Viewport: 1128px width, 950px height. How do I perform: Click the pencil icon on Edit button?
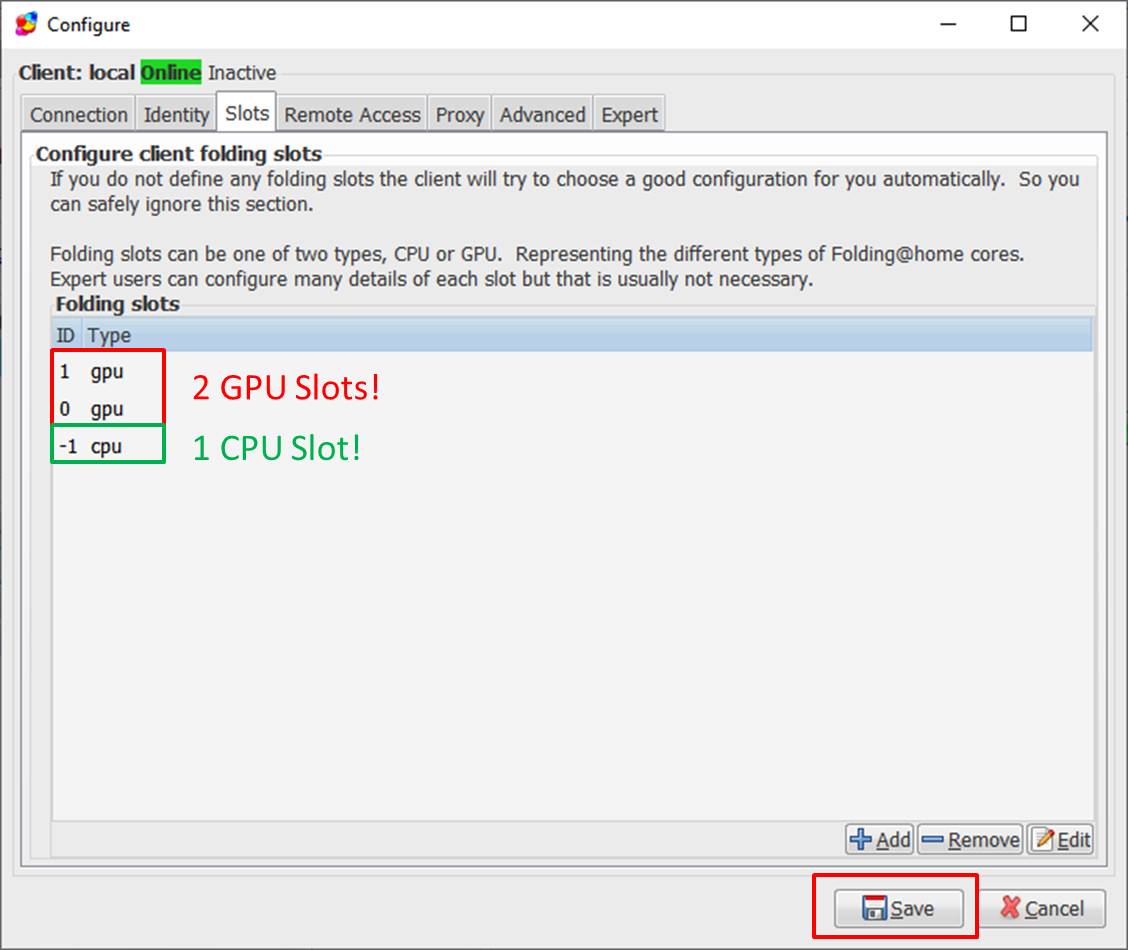(1045, 840)
